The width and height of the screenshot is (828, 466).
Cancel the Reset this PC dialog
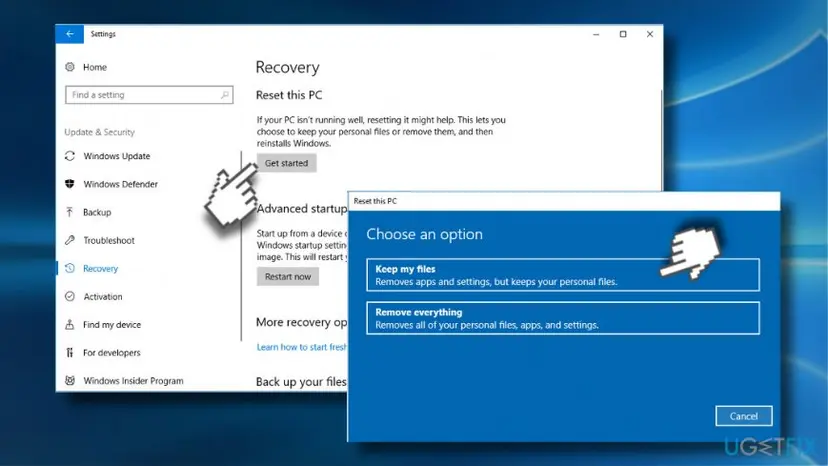744,416
